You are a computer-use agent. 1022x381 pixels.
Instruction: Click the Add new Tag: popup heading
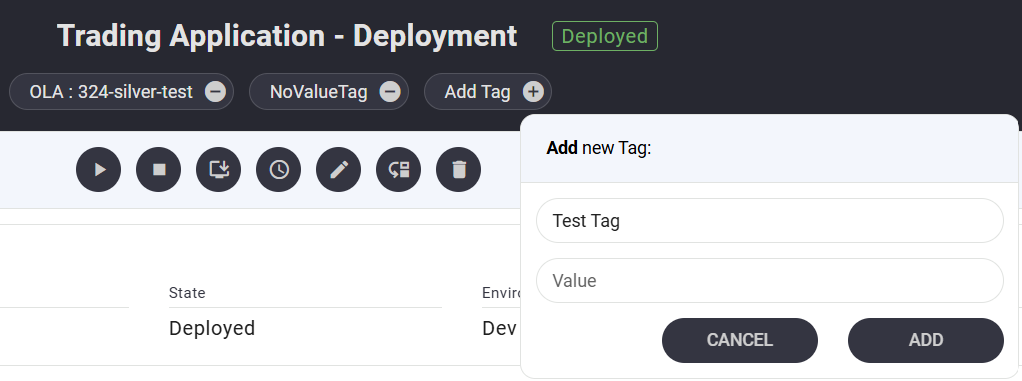(x=599, y=148)
